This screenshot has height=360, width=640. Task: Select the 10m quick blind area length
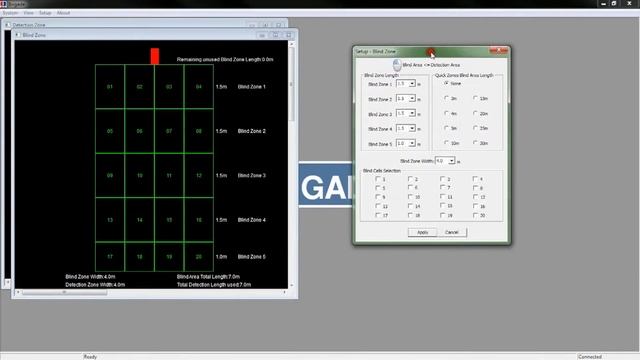[x=446, y=143]
